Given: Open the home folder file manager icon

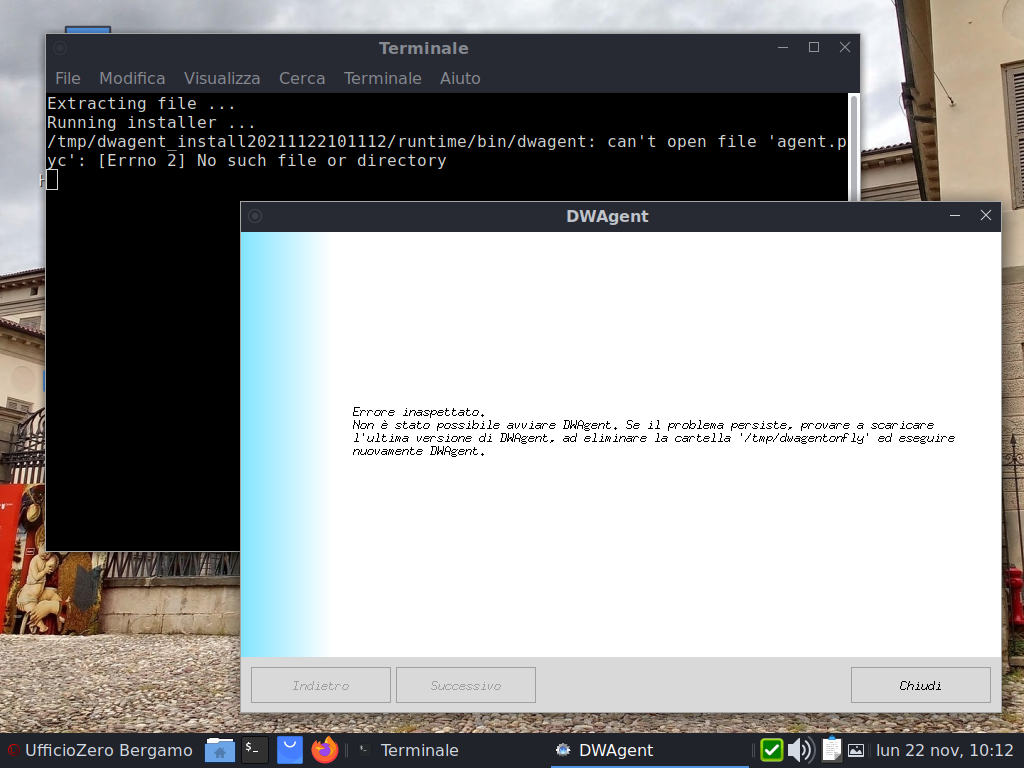Looking at the screenshot, I should (x=220, y=750).
